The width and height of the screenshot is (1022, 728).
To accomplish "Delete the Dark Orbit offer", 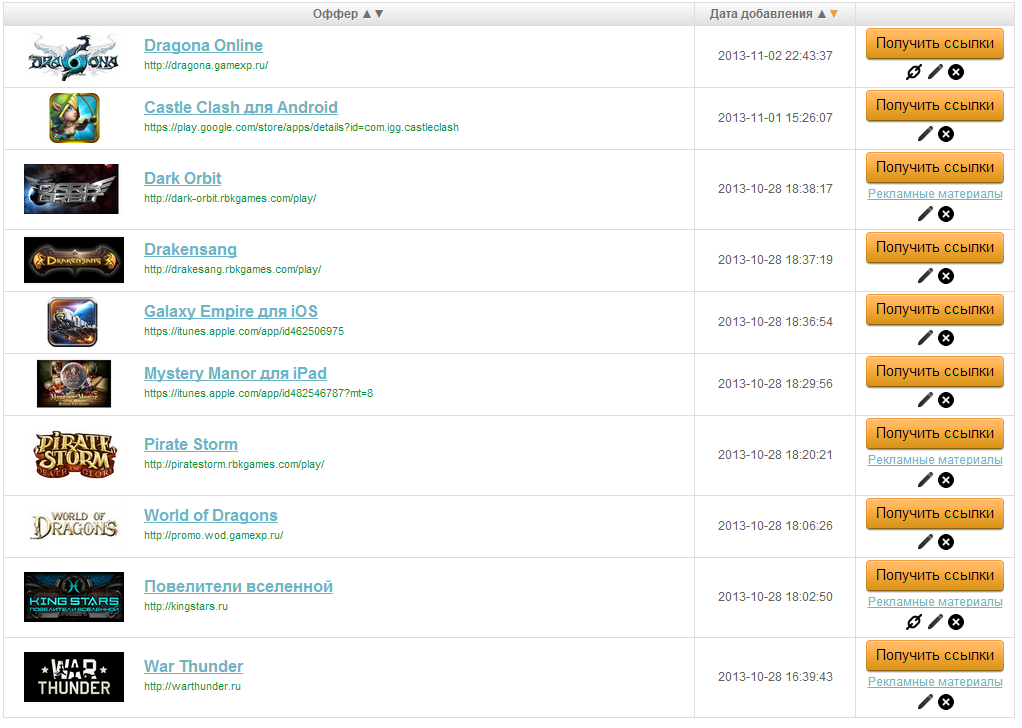I will (946, 214).
